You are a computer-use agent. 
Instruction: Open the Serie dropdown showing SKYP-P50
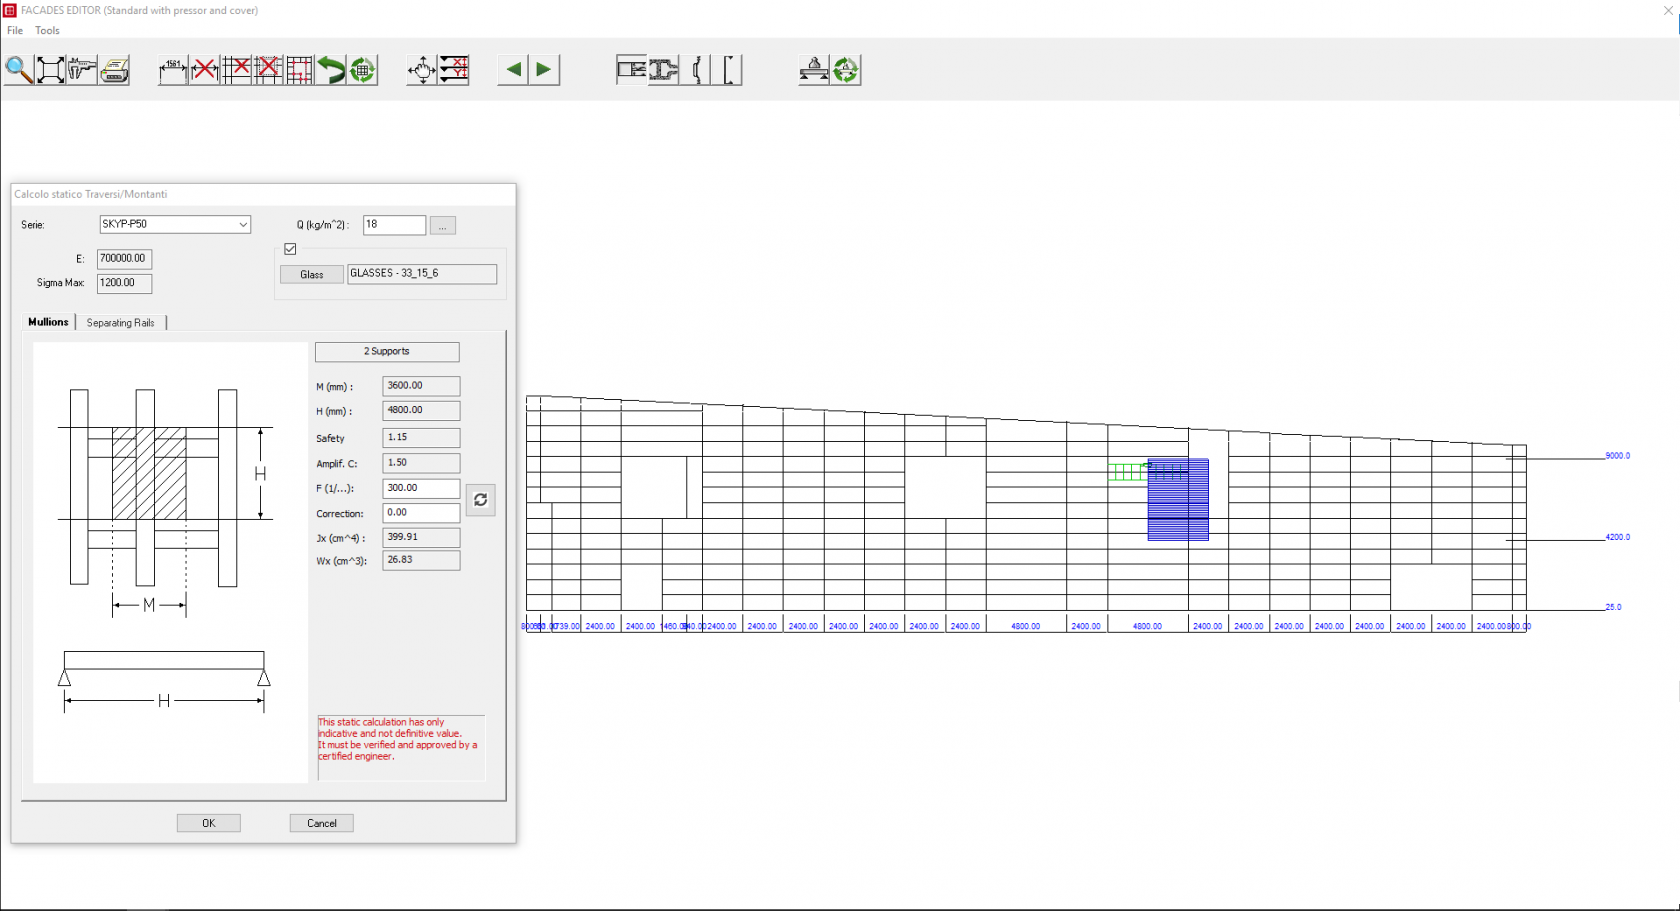click(243, 224)
